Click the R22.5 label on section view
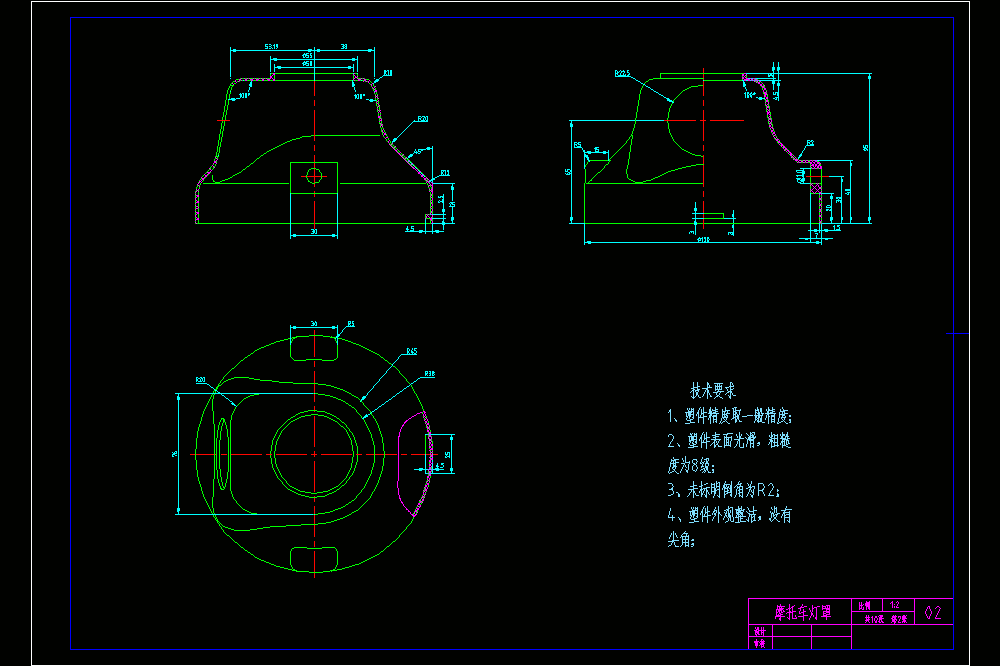1000x666 pixels. coord(622,73)
